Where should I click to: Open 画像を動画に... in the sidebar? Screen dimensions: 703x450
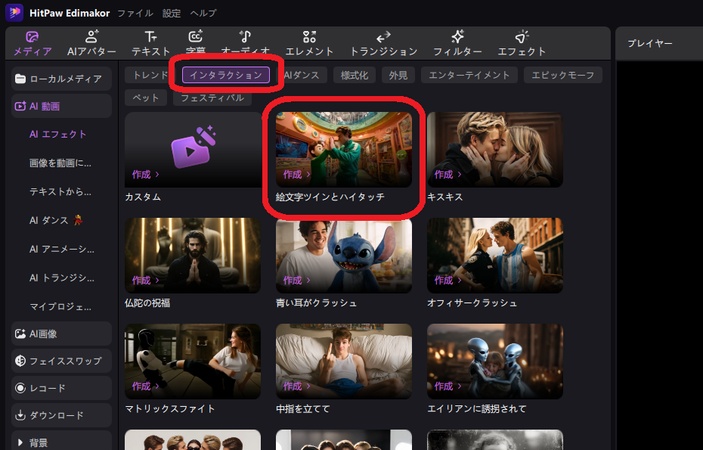coord(60,163)
